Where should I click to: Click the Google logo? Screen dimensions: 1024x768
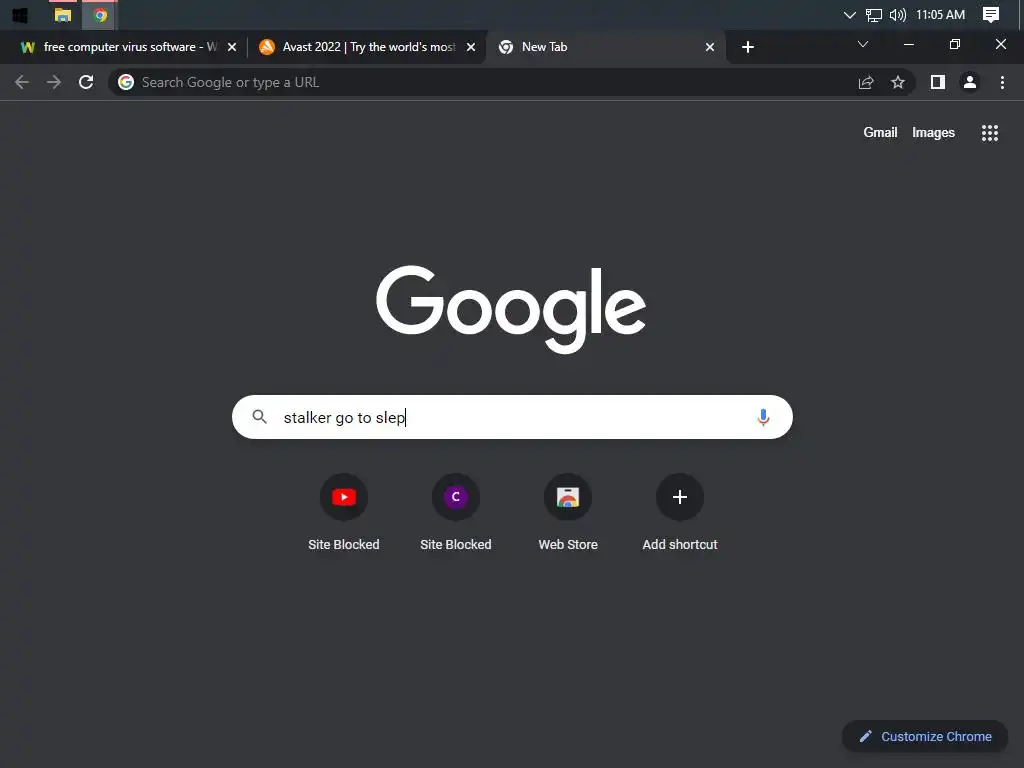511,309
